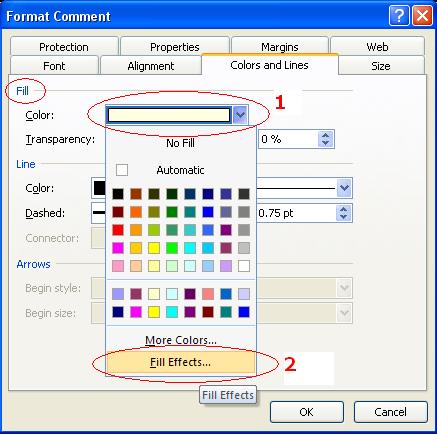Open More Colors option
The height and width of the screenshot is (434, 437).
[x=181, y=340]
